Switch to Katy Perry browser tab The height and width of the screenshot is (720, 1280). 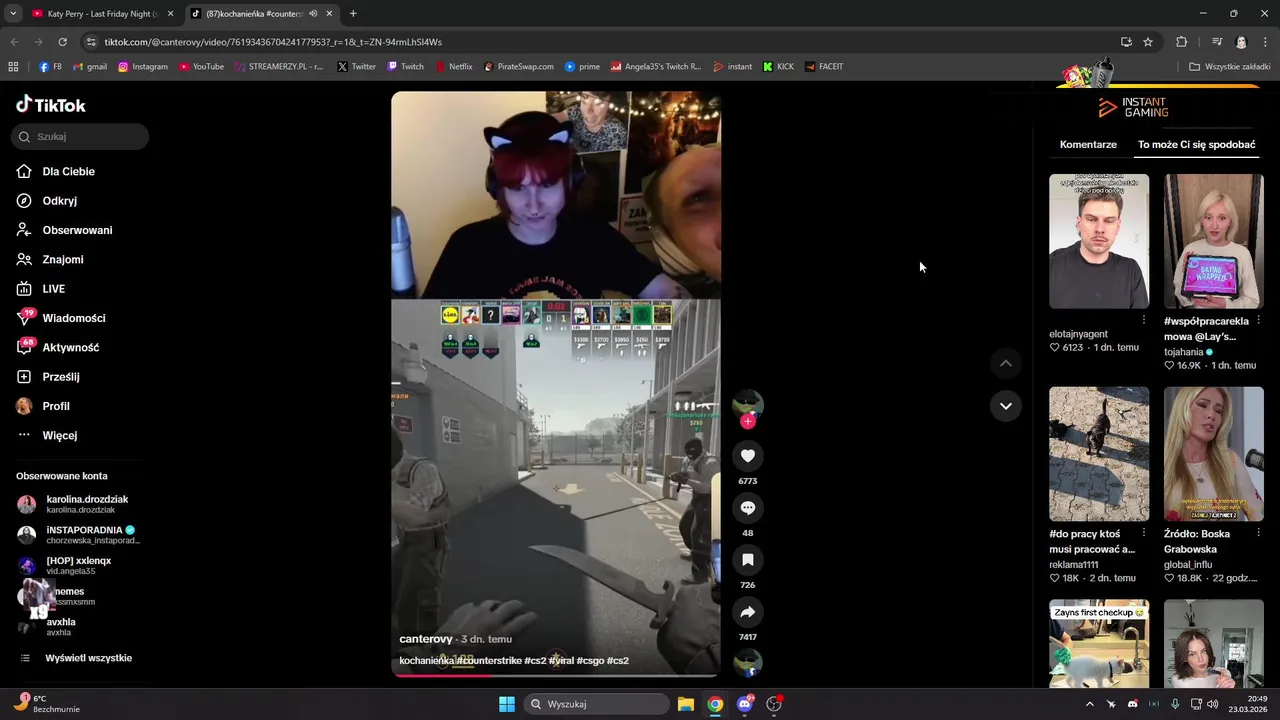101,14
